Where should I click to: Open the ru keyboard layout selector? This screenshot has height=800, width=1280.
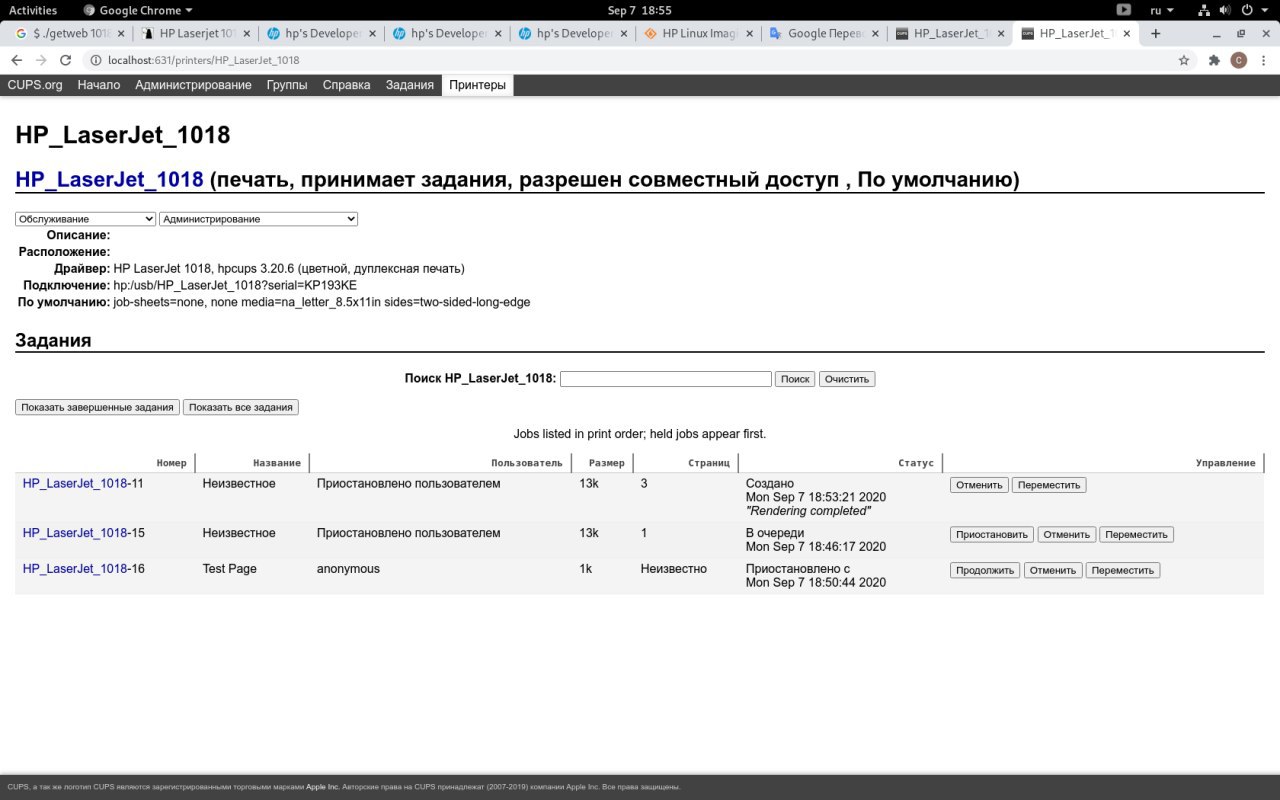click(x=1161, y=10)
